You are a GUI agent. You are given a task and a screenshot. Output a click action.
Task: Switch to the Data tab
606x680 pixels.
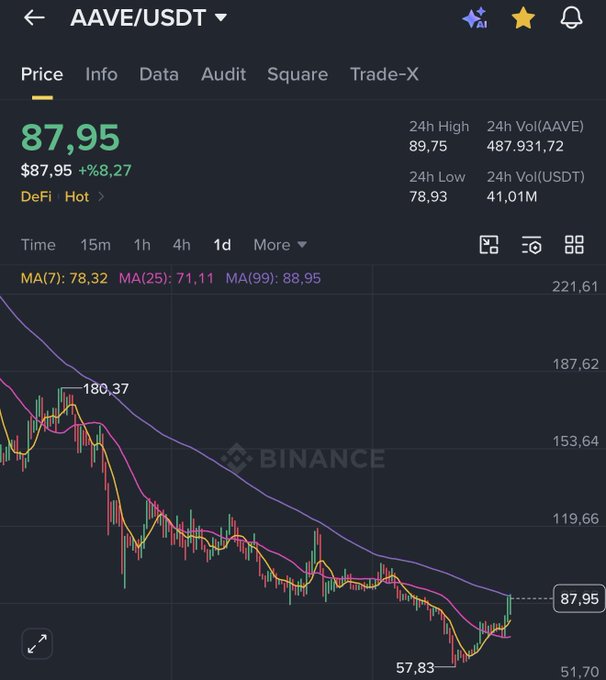point(159,74)
